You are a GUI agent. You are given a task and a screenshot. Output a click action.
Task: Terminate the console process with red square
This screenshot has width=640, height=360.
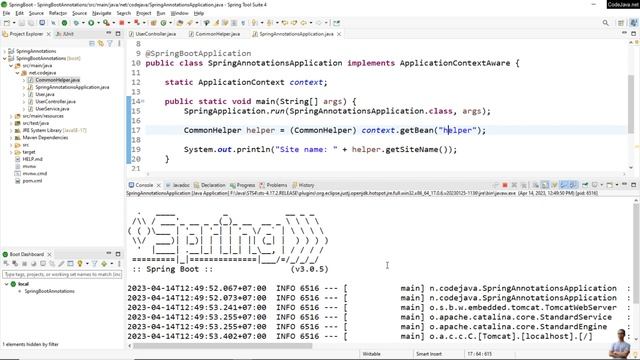click(505, 185)
